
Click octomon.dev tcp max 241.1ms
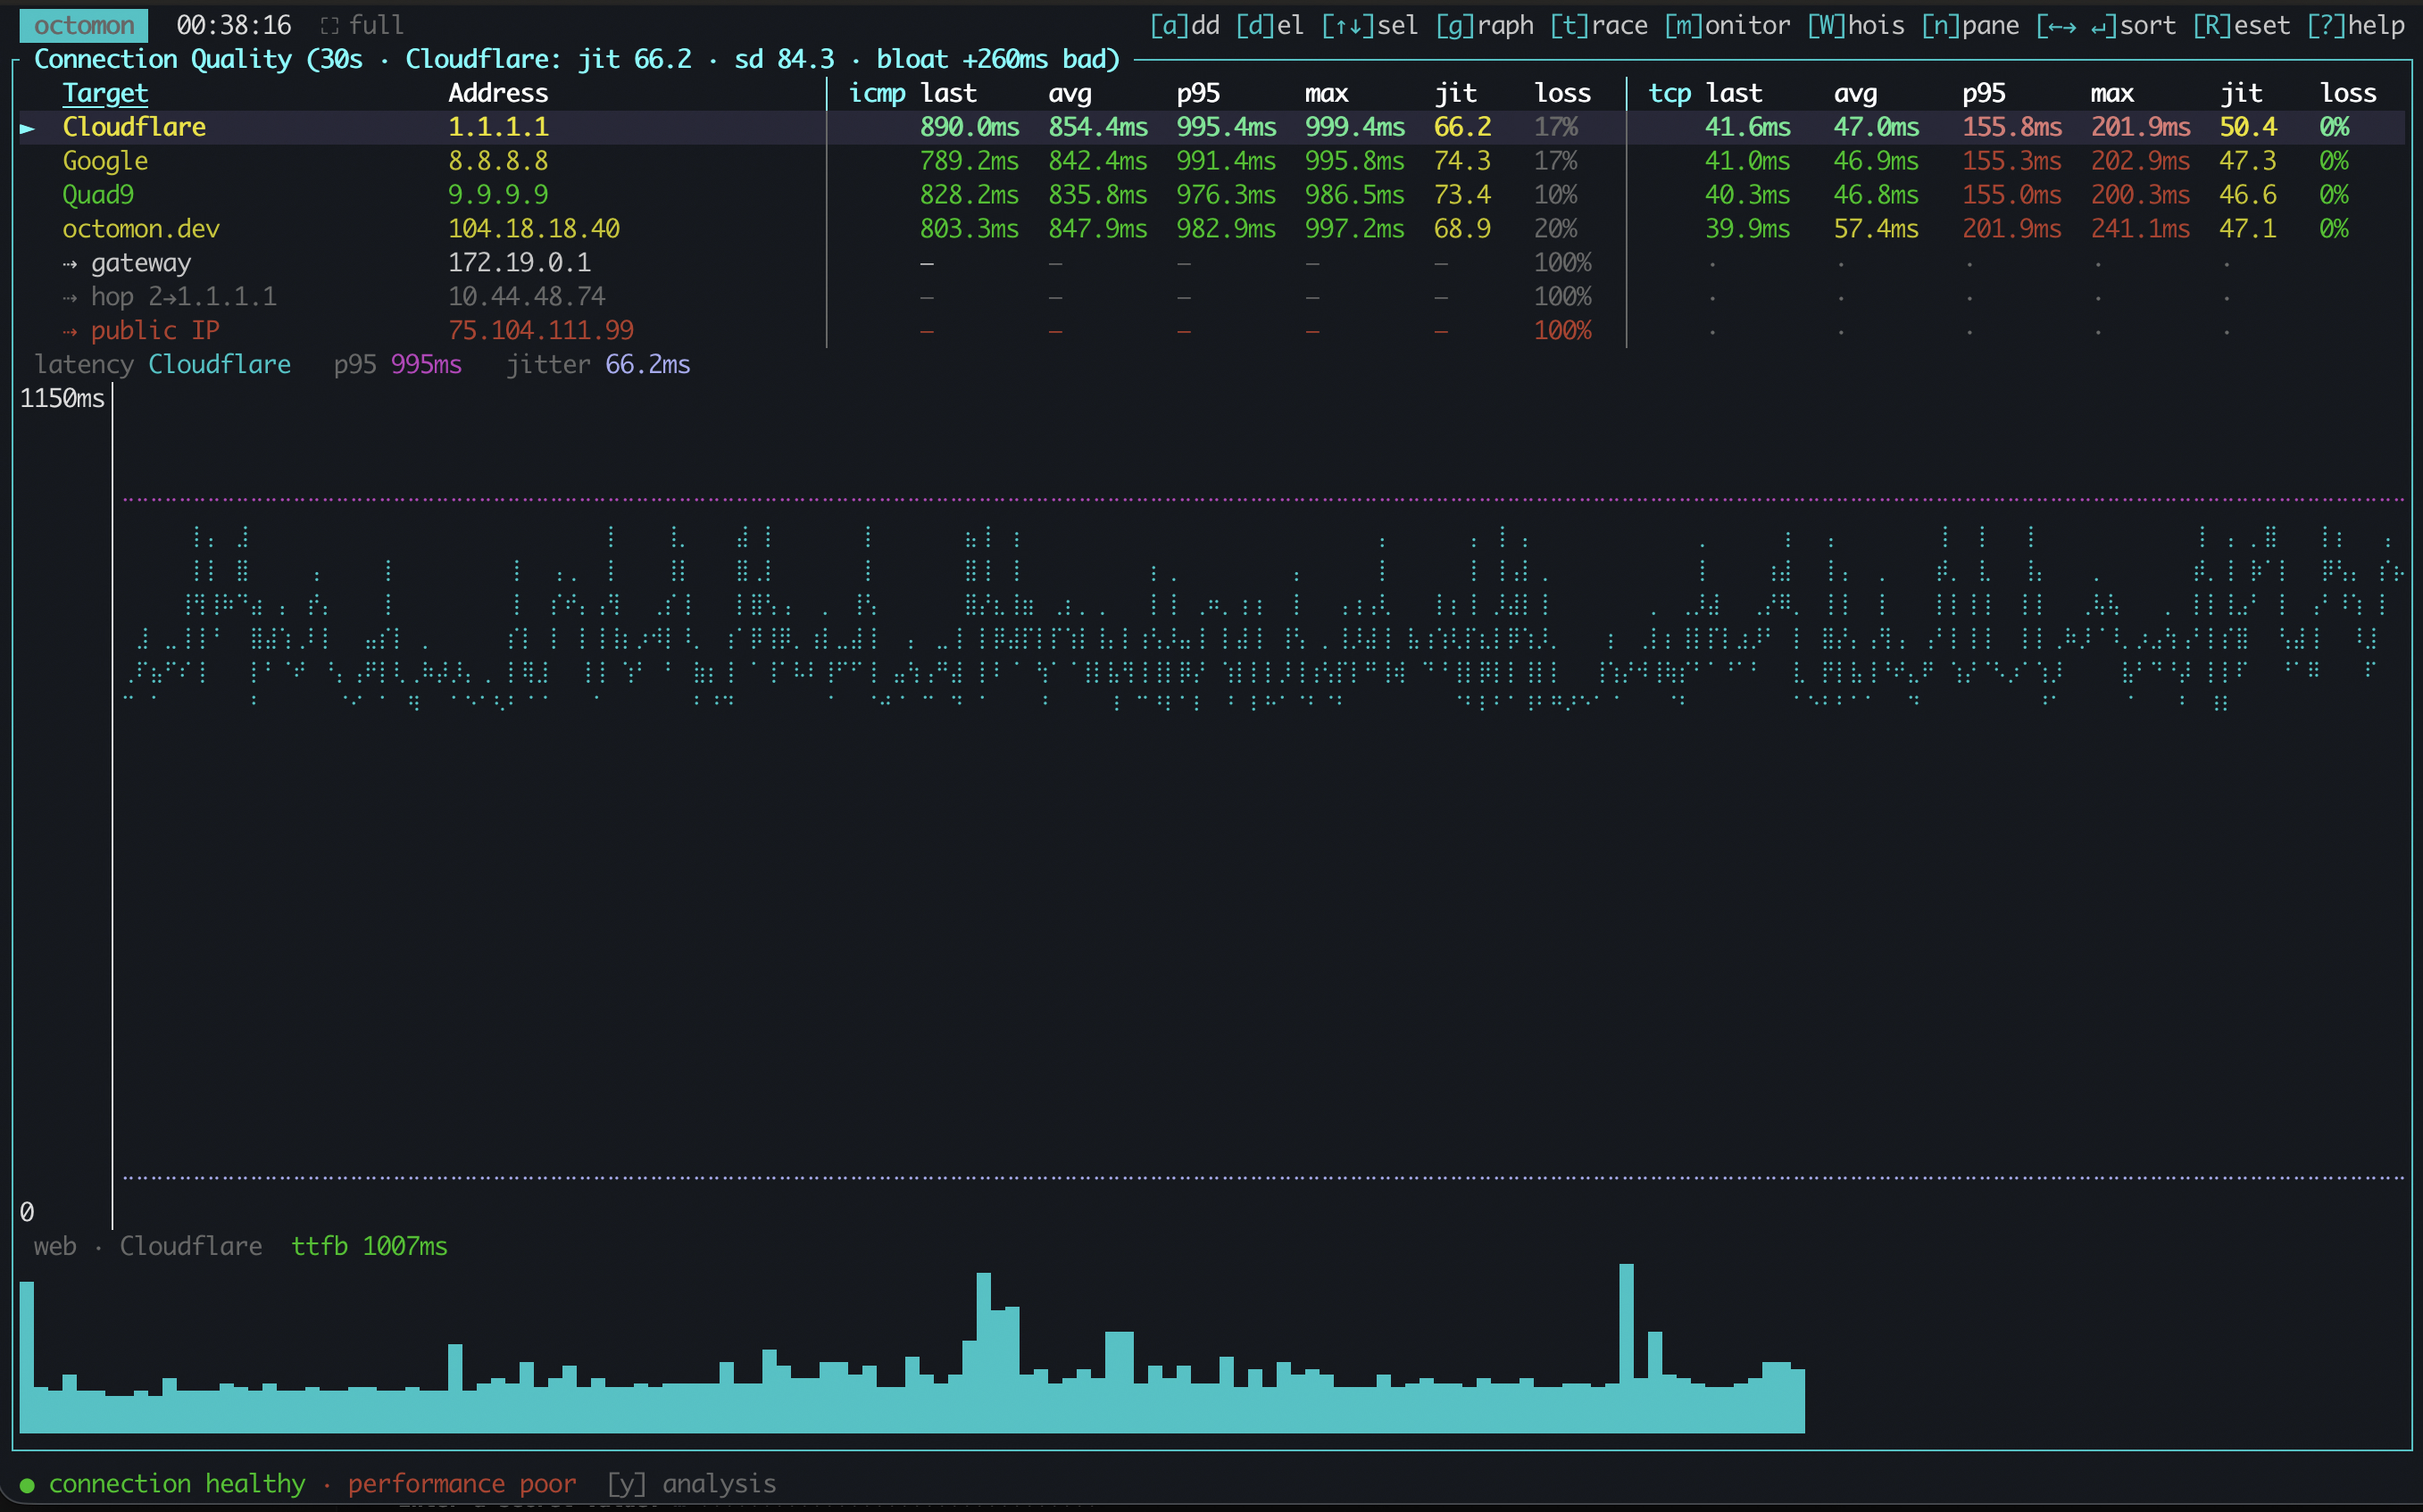2140,229
